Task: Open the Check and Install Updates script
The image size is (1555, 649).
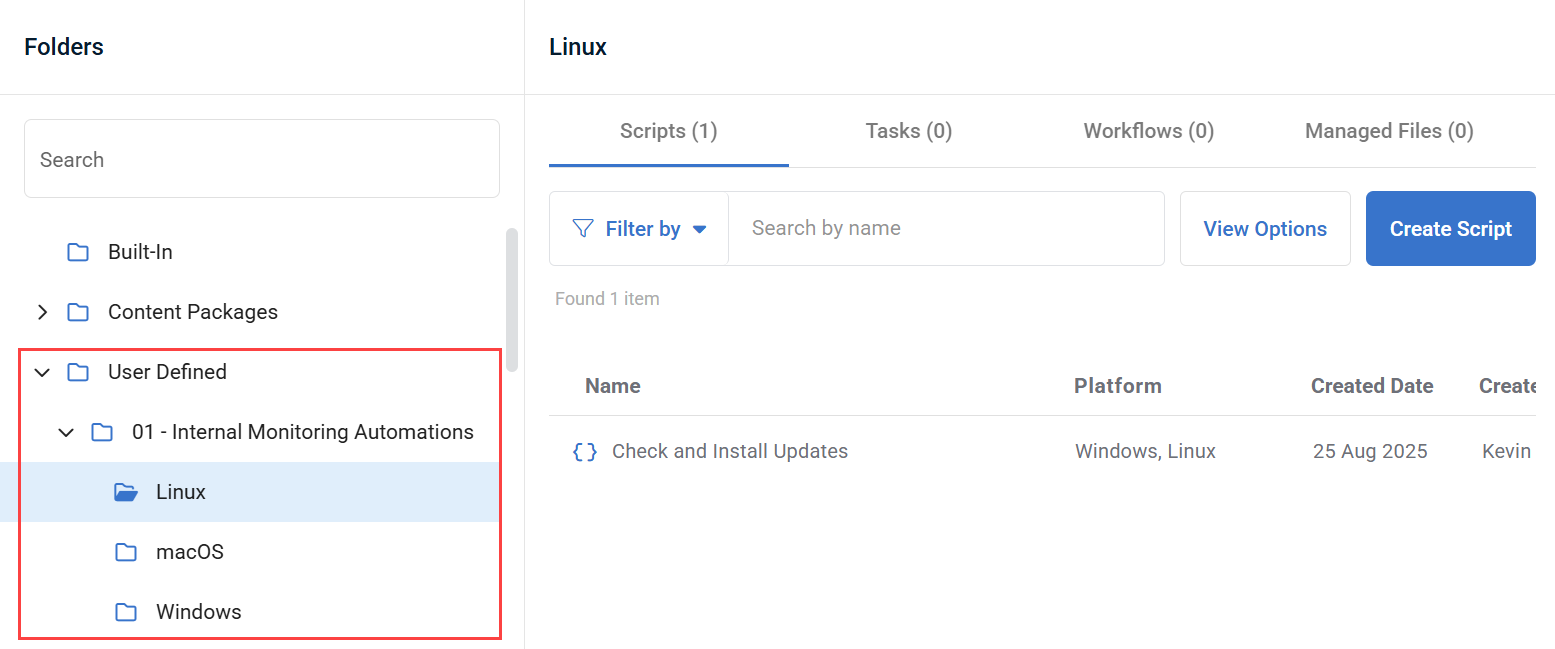Action: (730, 452)
